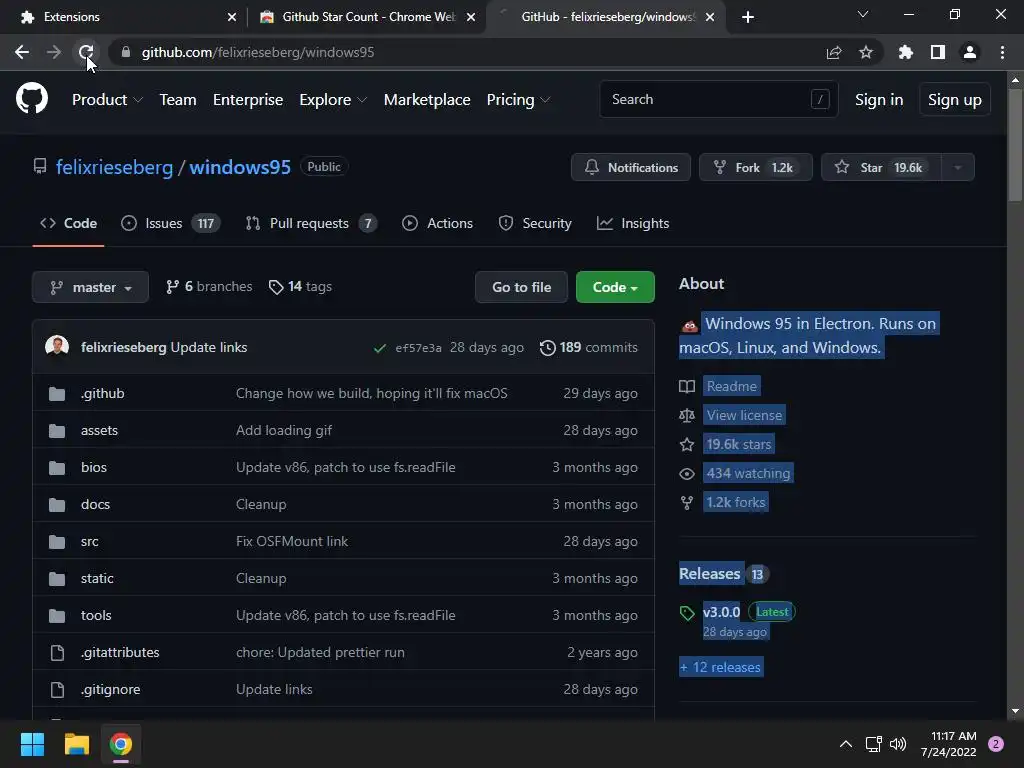Open the Readme link in About
Screen dimensions: 1024x768
coord(731,387)
